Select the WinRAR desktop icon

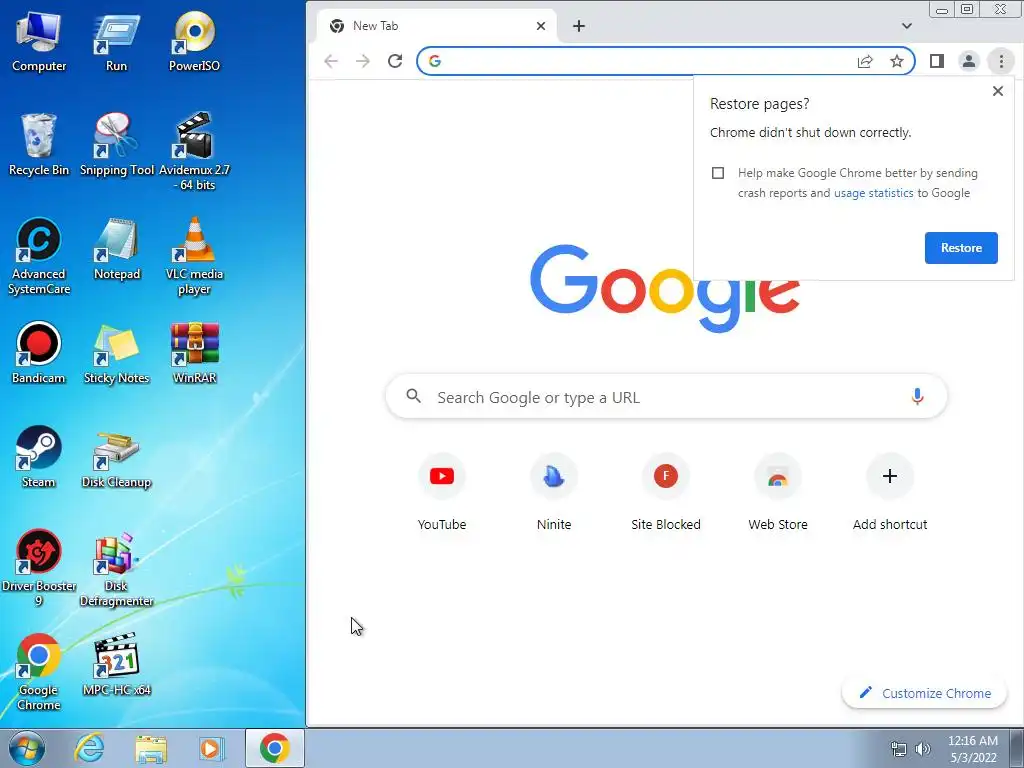(194, 353)
